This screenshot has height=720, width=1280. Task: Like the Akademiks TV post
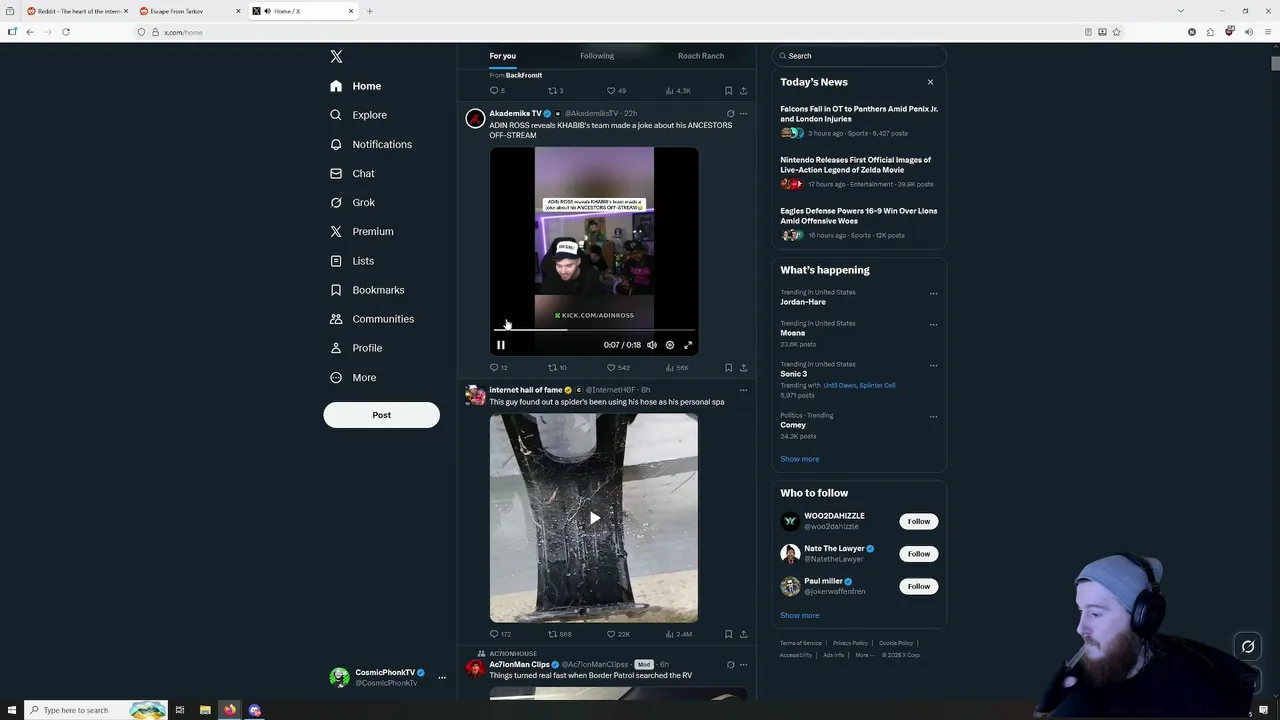point(618,368)
